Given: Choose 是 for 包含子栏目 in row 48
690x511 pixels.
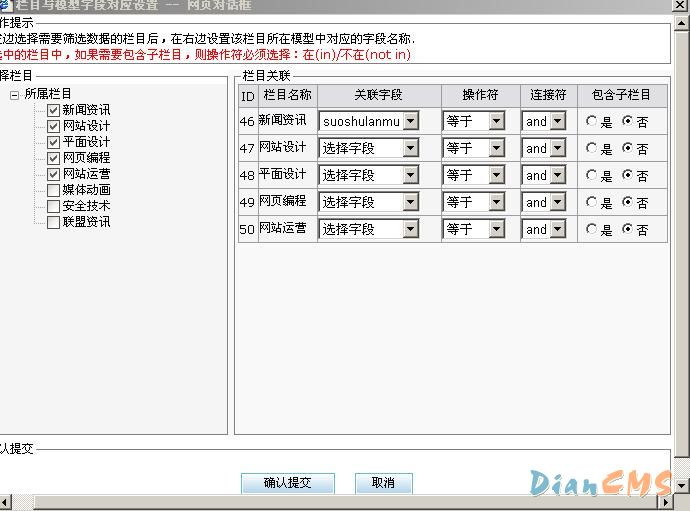Looking at the screenshot, I should pos(592,175).
